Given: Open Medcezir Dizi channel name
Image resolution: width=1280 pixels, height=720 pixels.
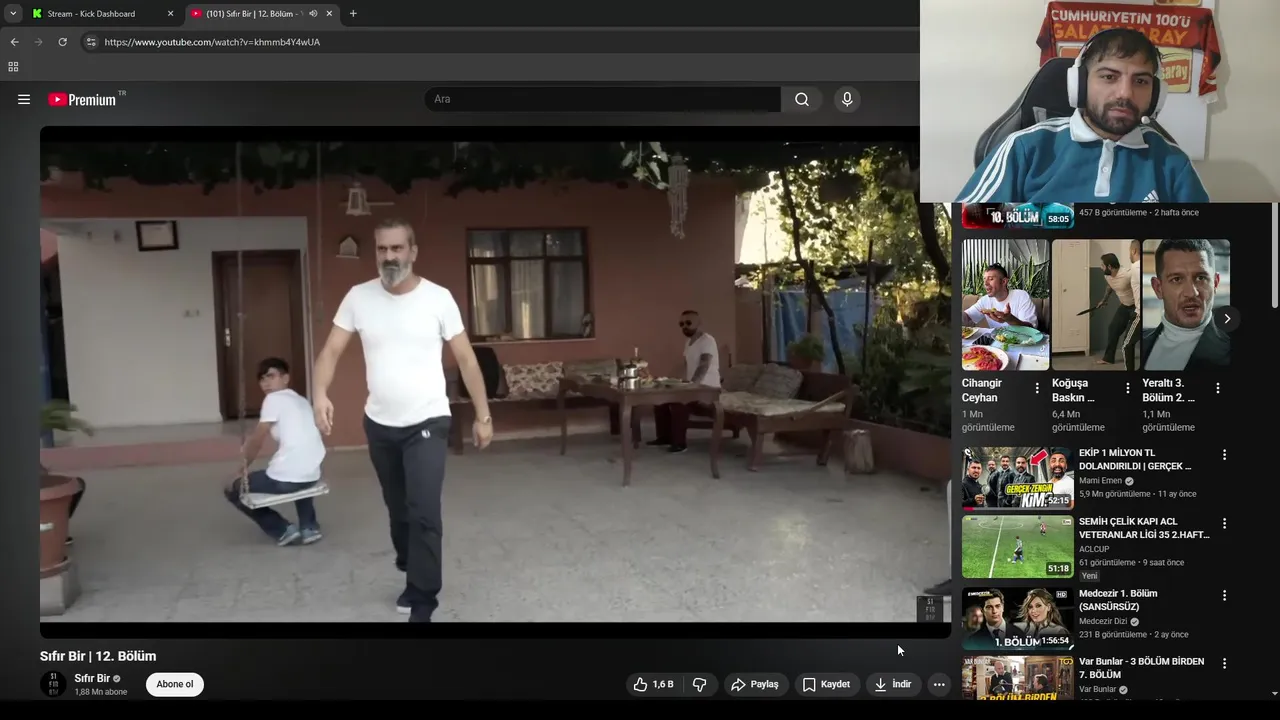Looking at the screenshot, I should [x=1103, y=621].
